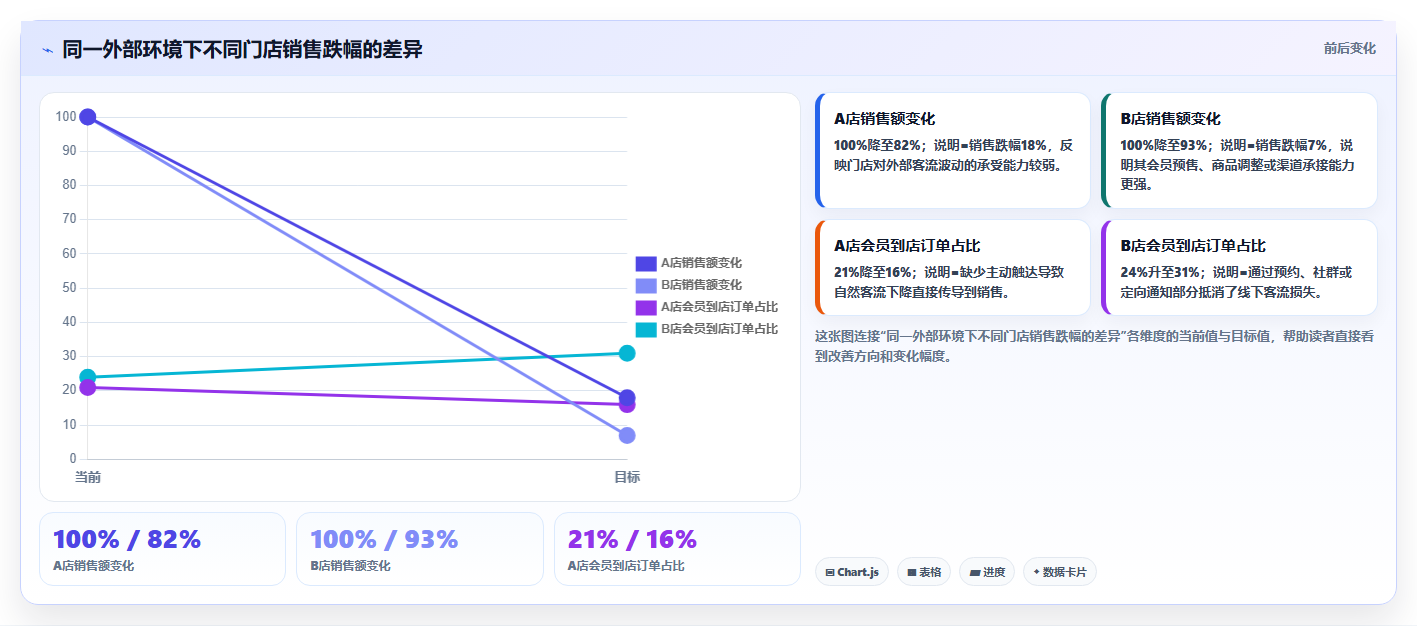Click the y-axis value 50

coord(69,288)
